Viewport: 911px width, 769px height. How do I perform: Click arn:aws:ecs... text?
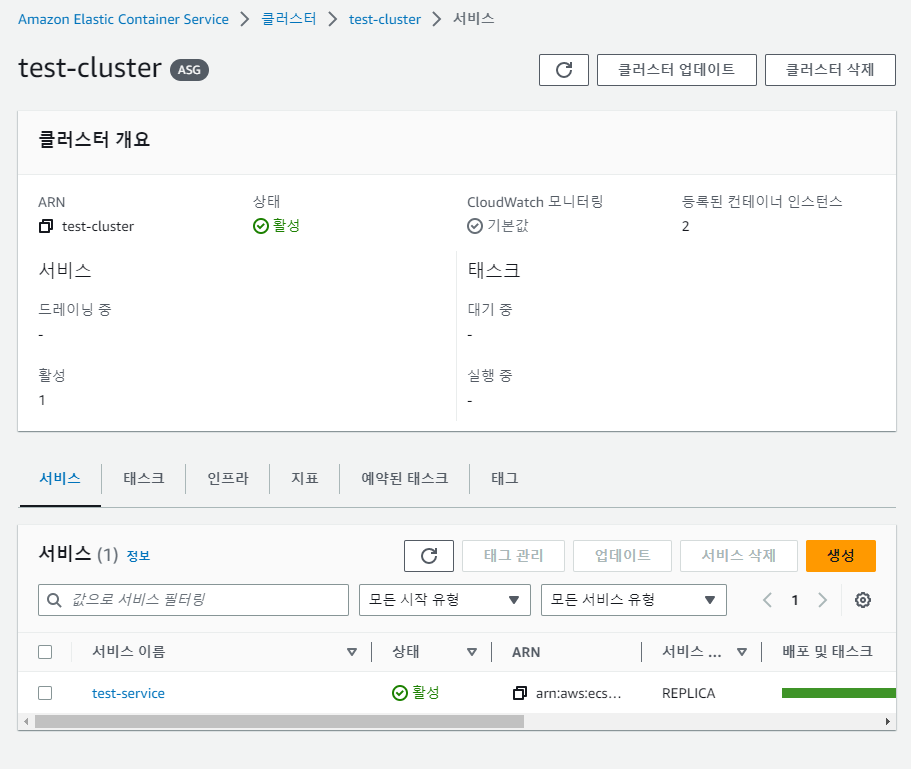point(578,693)
